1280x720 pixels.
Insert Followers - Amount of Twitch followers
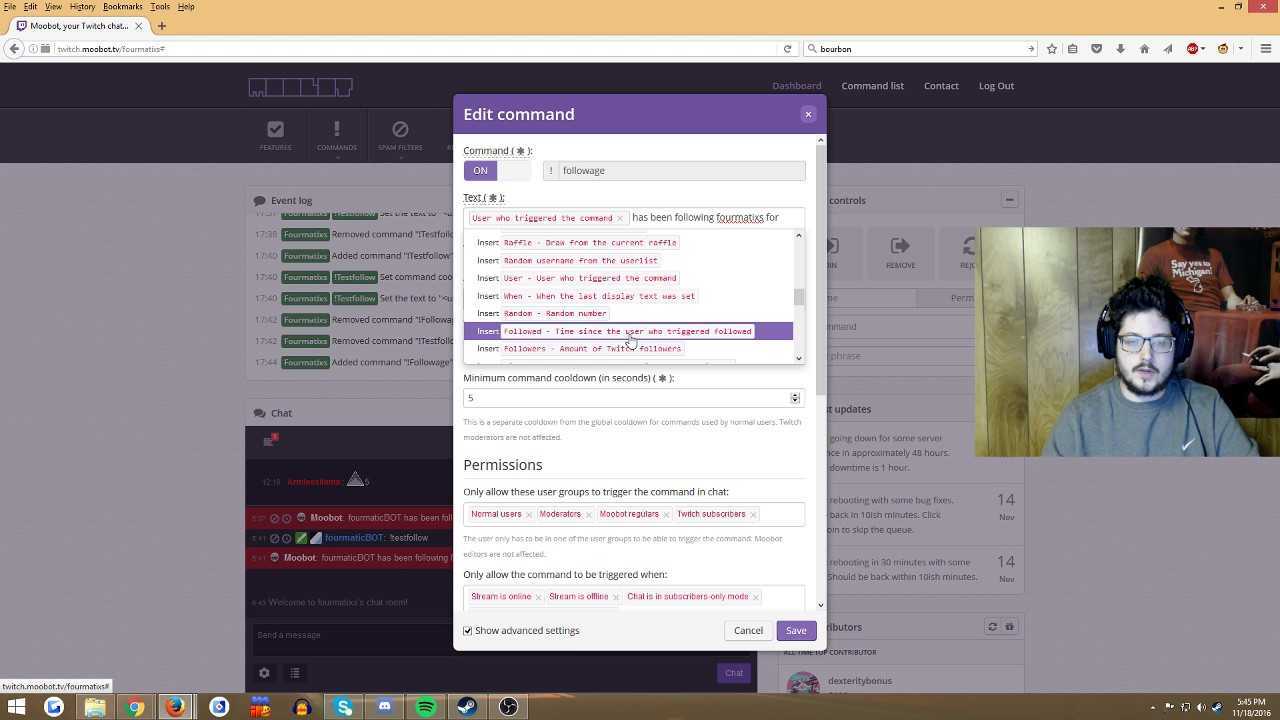point(628,349)
